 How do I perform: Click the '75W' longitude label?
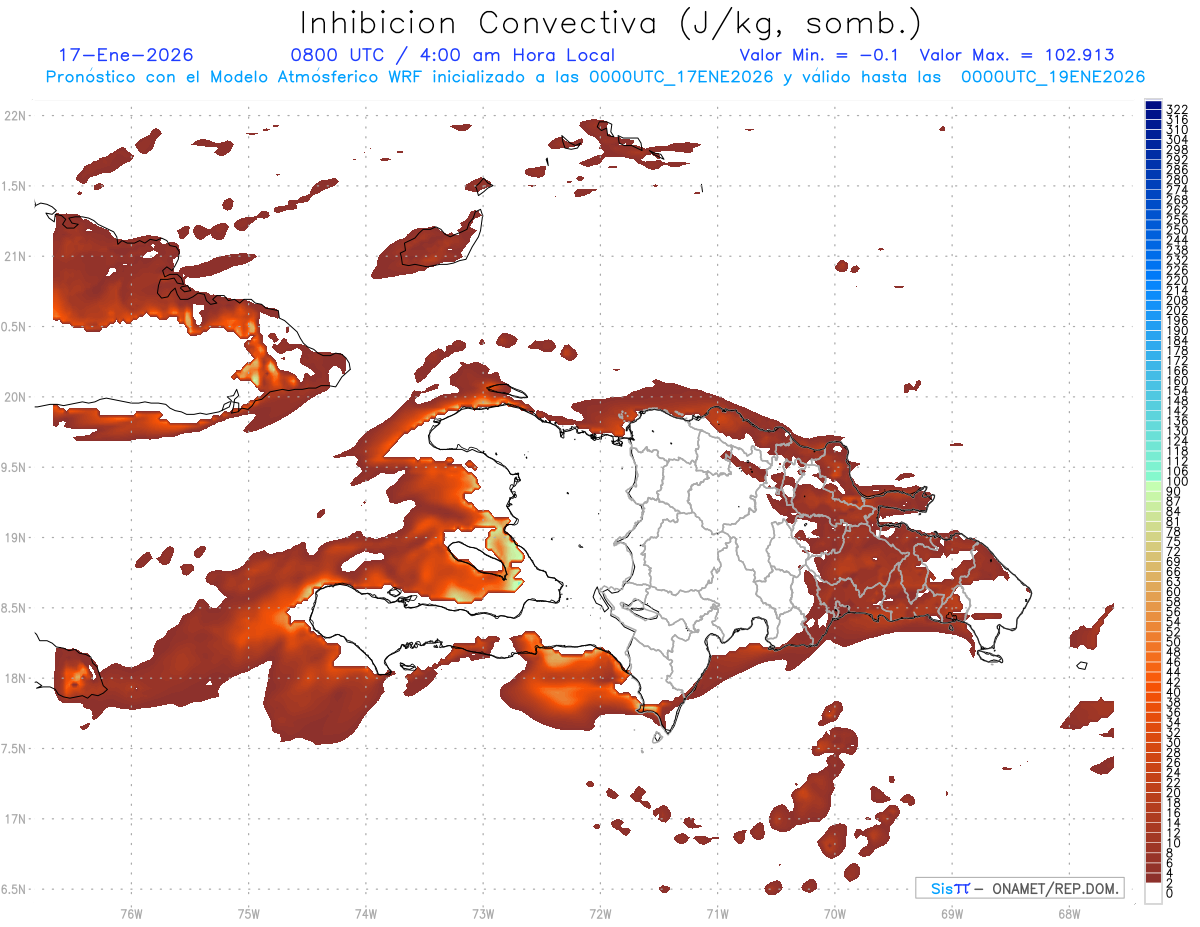(x=248, y=913)
